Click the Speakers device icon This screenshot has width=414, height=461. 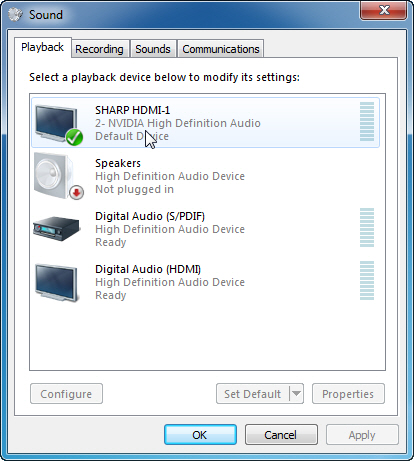57,176
